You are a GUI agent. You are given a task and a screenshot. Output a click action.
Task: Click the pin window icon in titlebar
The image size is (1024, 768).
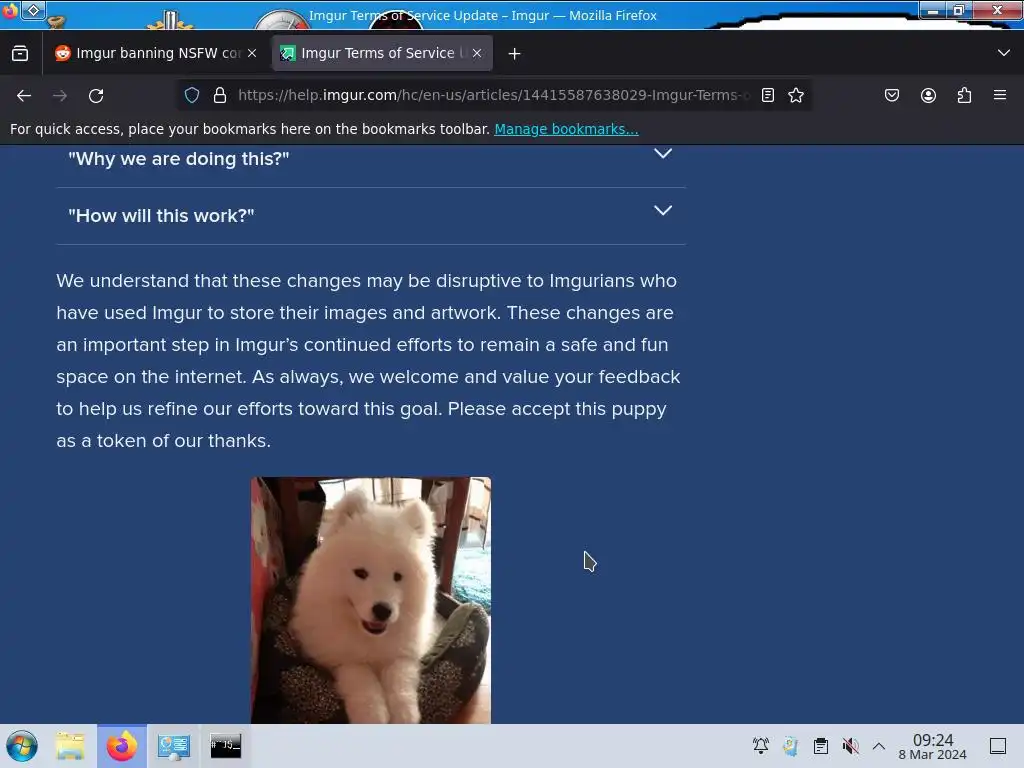(x=33, y=10)
